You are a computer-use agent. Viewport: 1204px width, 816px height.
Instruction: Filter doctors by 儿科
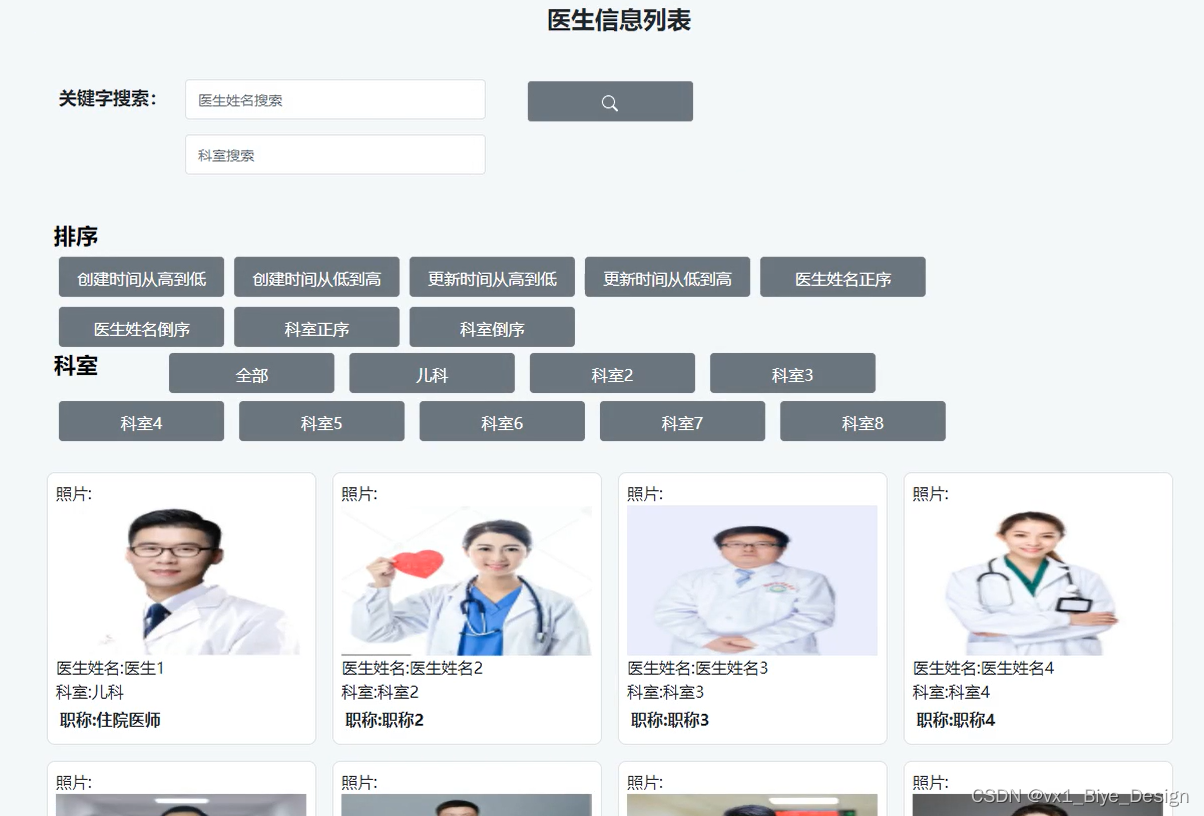[x=432, y=373]
